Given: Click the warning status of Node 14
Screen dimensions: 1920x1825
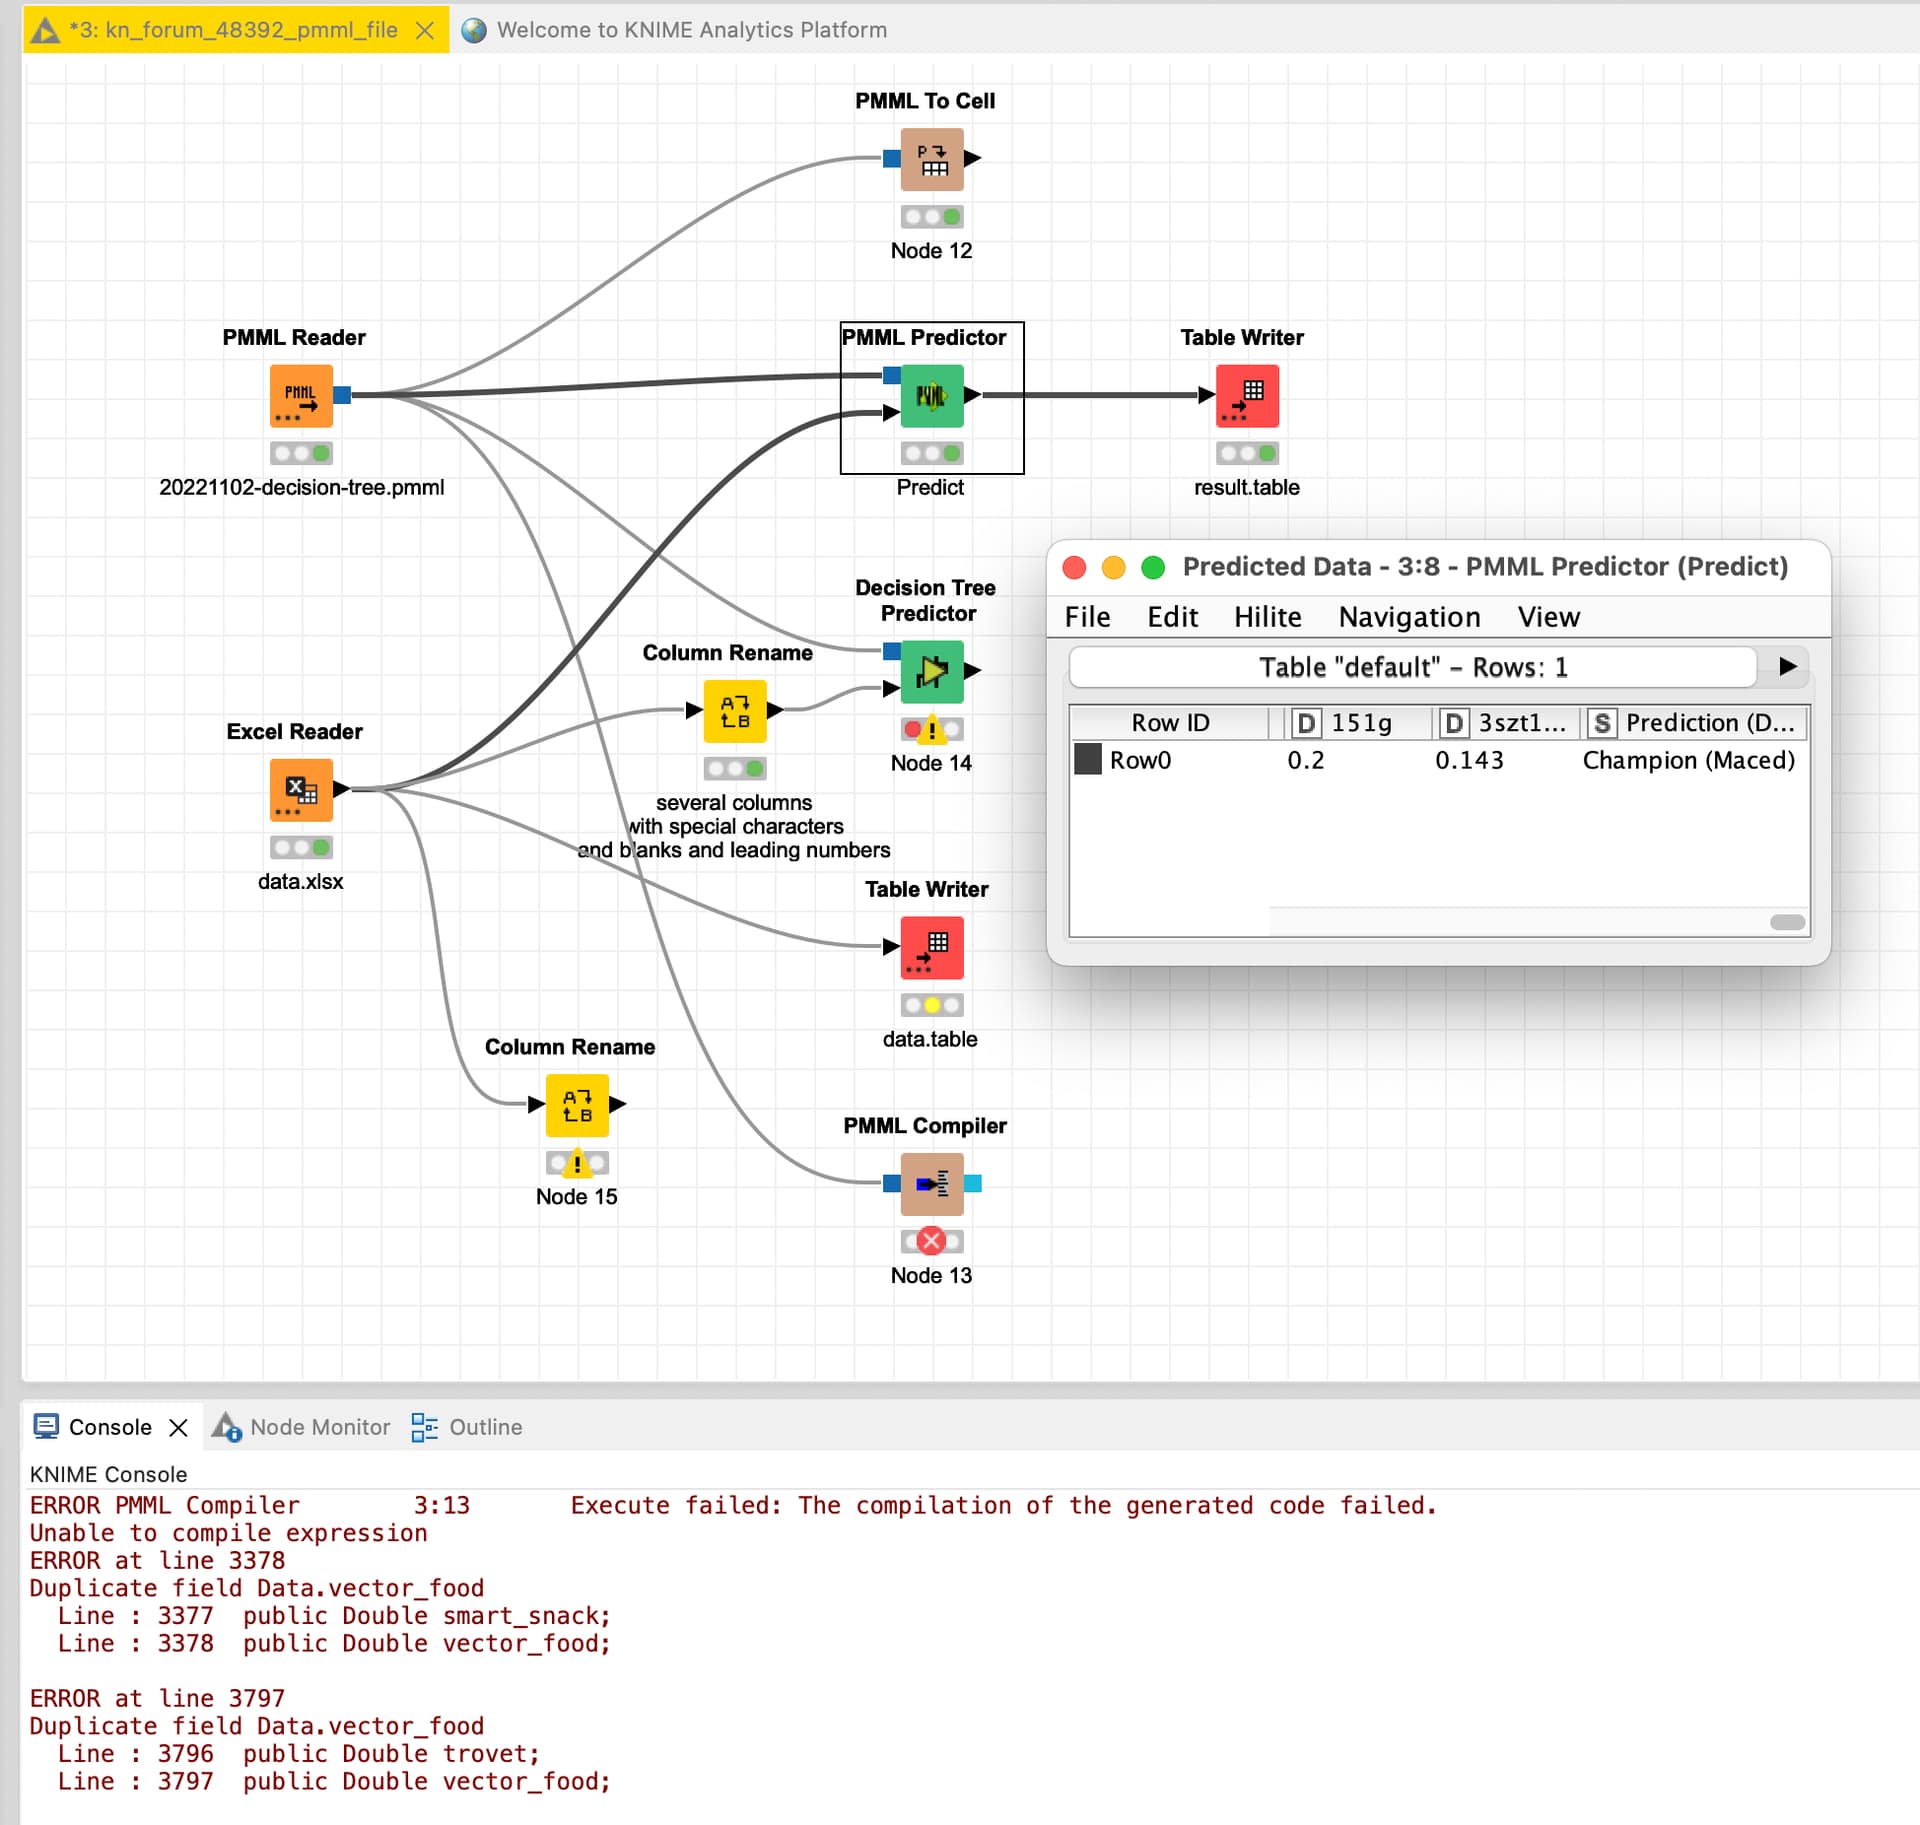Looking at the screenshot, I should [x=932, y=729].
